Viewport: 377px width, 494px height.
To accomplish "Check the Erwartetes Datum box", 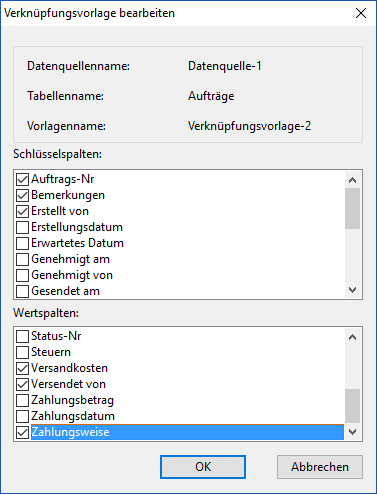I will pos(22,243).
